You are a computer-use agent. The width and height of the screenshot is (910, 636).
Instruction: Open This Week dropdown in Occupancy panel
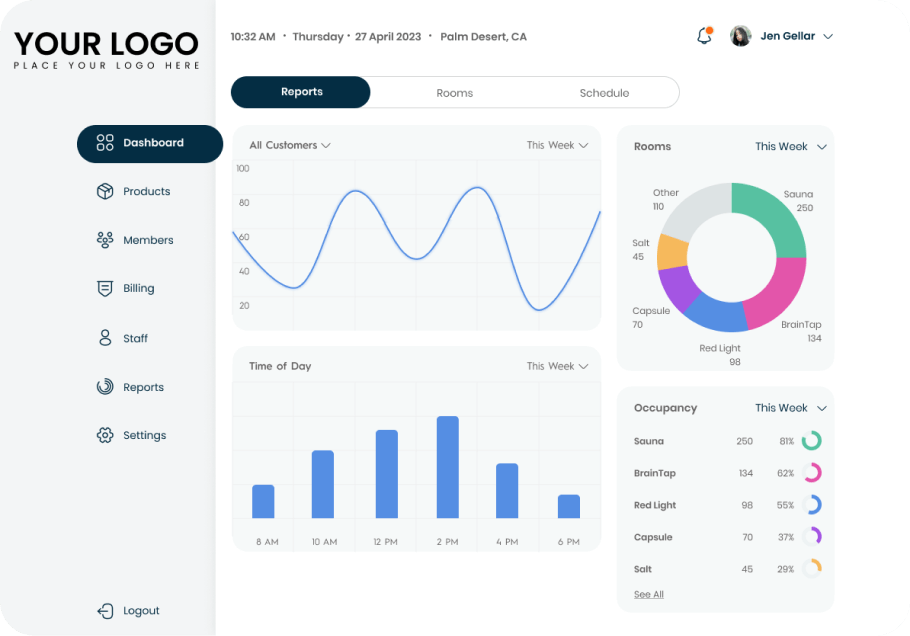(790, 408)
